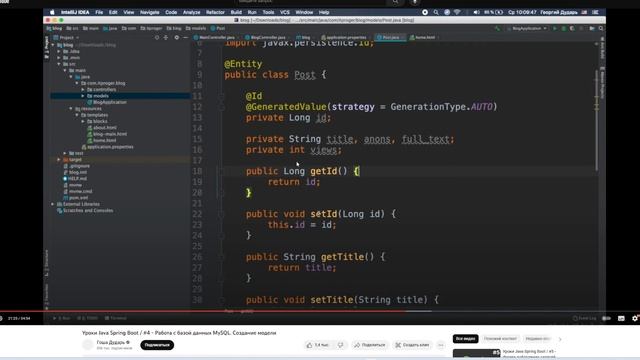Click the Wi-Fi status icon
The image size is (640, 360).
(457, 12)
